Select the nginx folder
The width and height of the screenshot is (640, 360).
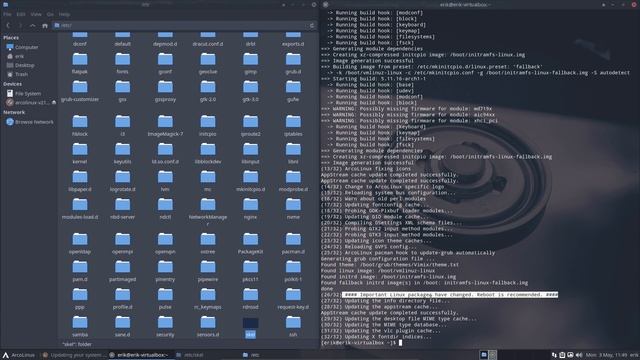[x=251, y=209]
